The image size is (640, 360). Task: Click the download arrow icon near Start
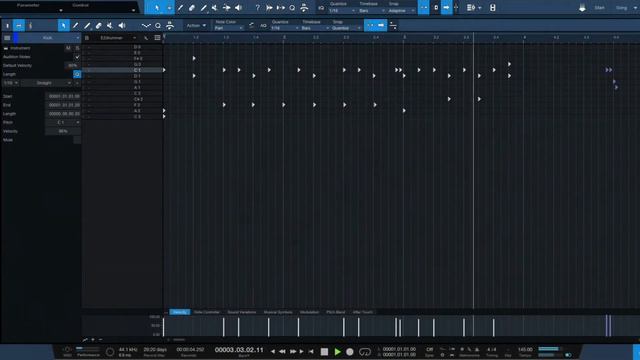click(582, 8)
